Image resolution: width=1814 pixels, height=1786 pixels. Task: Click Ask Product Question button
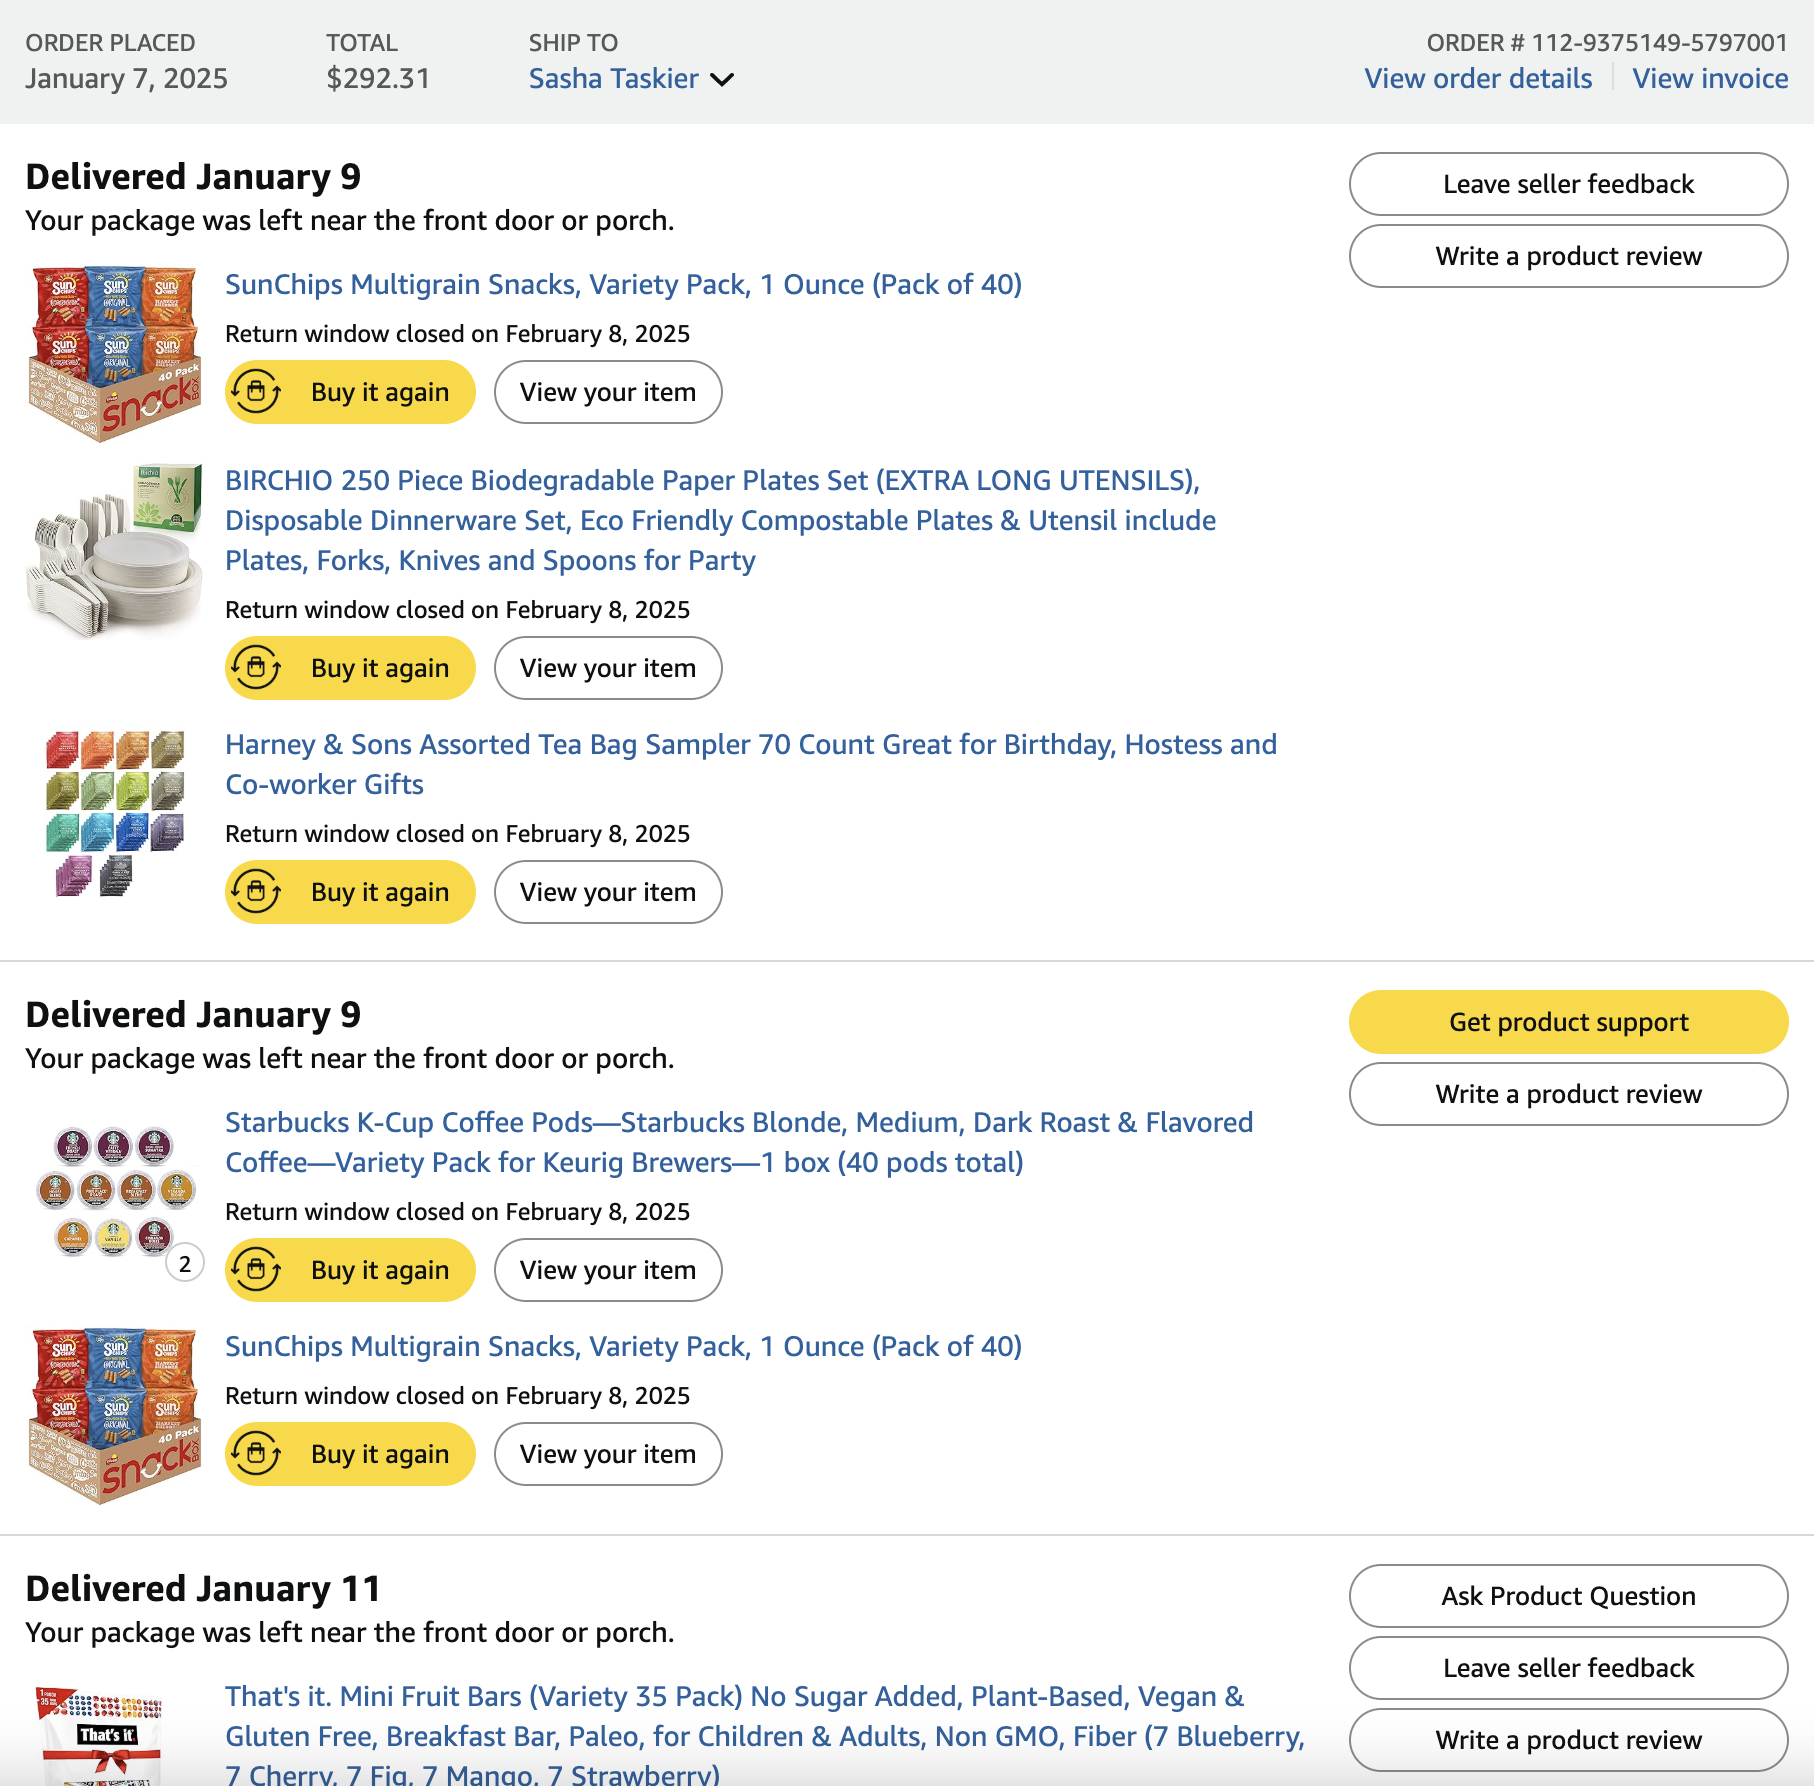point(1568,1596)
